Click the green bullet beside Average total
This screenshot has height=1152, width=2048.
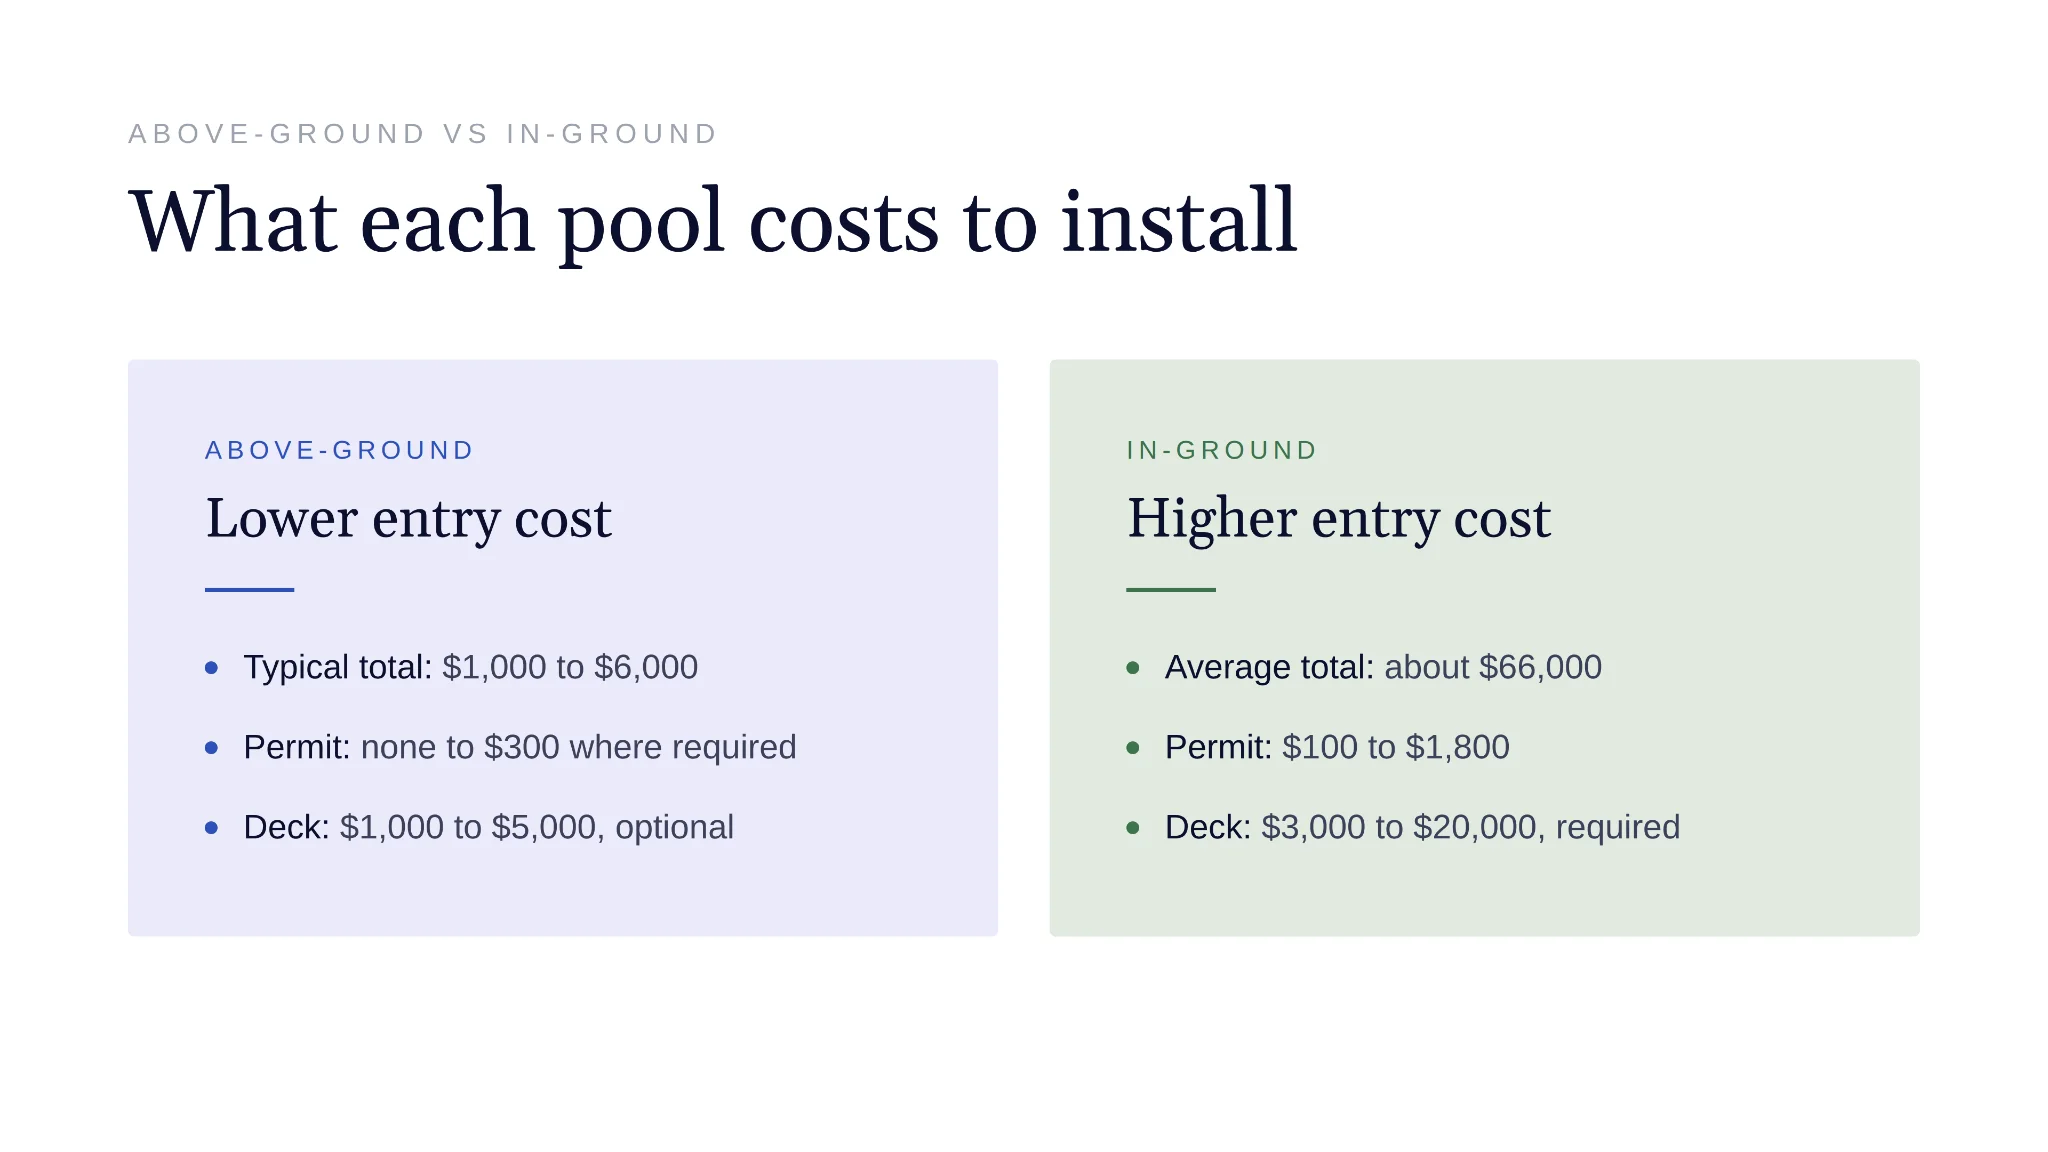point(1133,668)
